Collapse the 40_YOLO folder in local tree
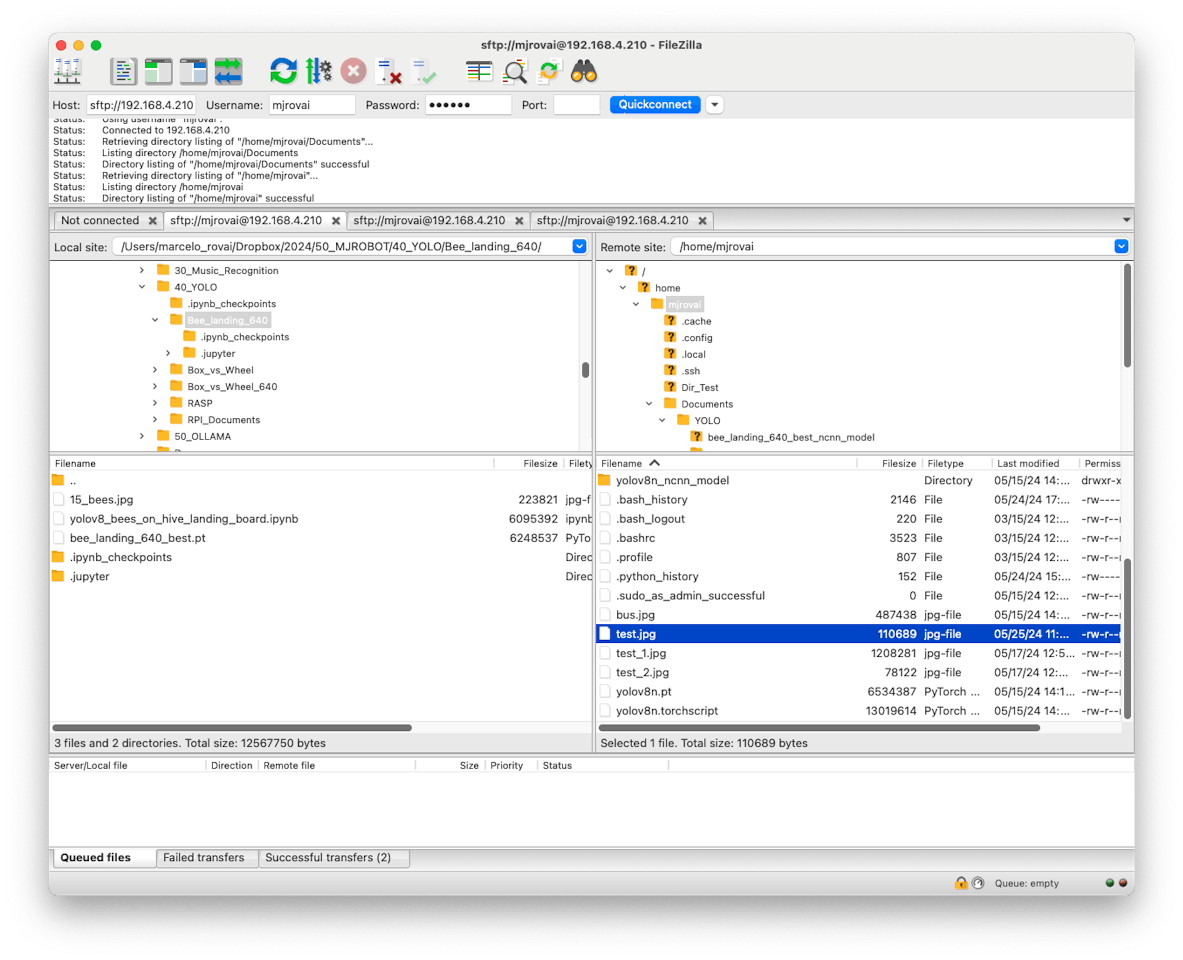Viewport: 1183px width, 960px height. [x=142, y=287]
